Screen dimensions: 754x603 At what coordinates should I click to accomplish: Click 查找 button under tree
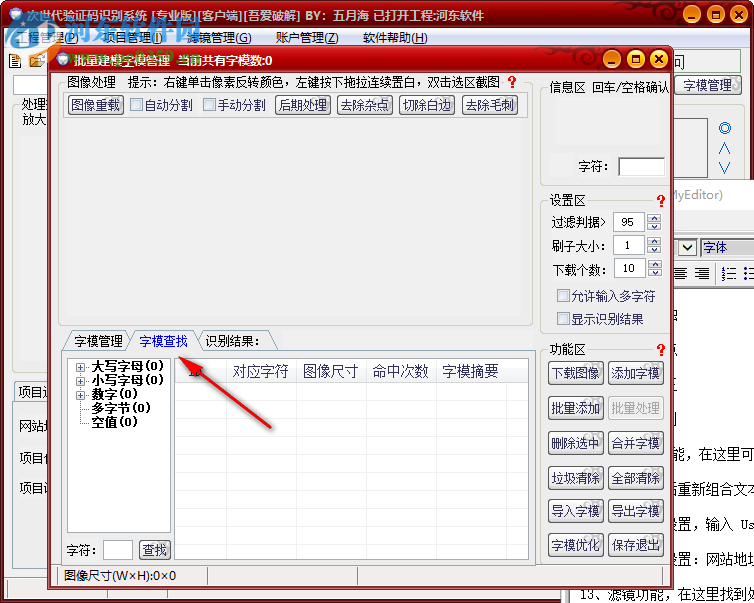tap(155, 550)
